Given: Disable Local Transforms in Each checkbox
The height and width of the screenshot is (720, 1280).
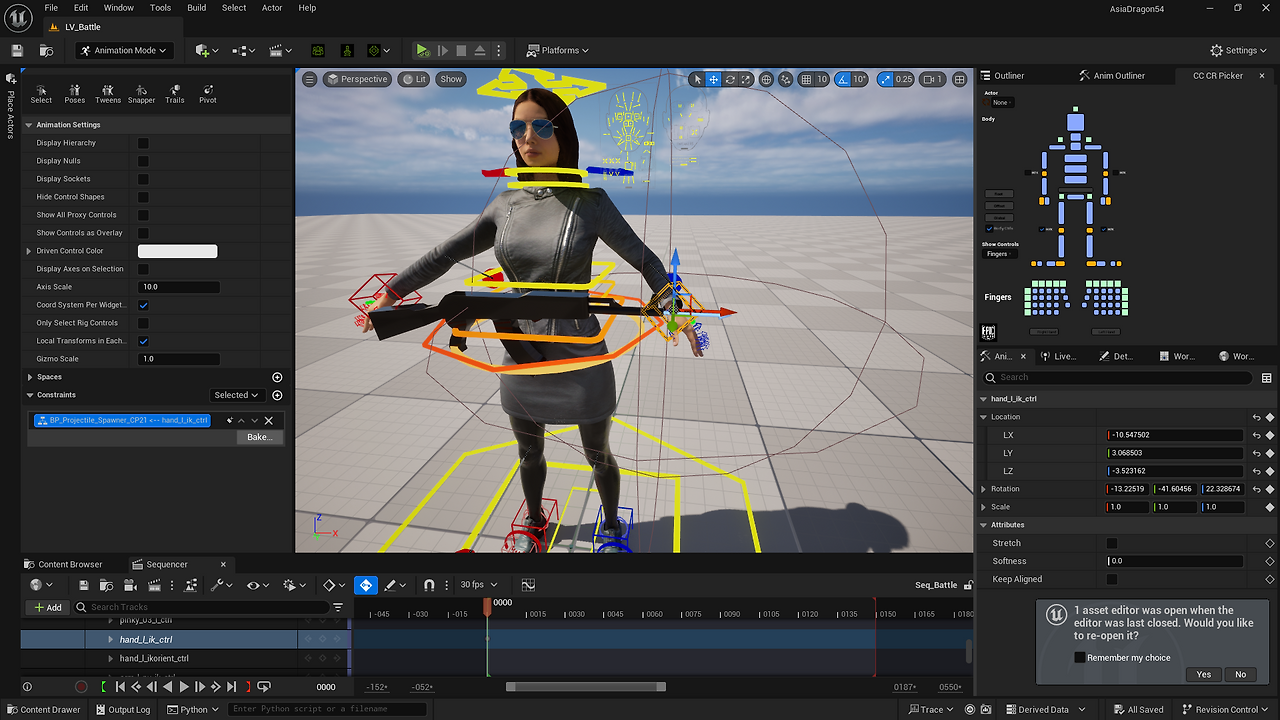Looking at the screenshot, I should (142, 340).
